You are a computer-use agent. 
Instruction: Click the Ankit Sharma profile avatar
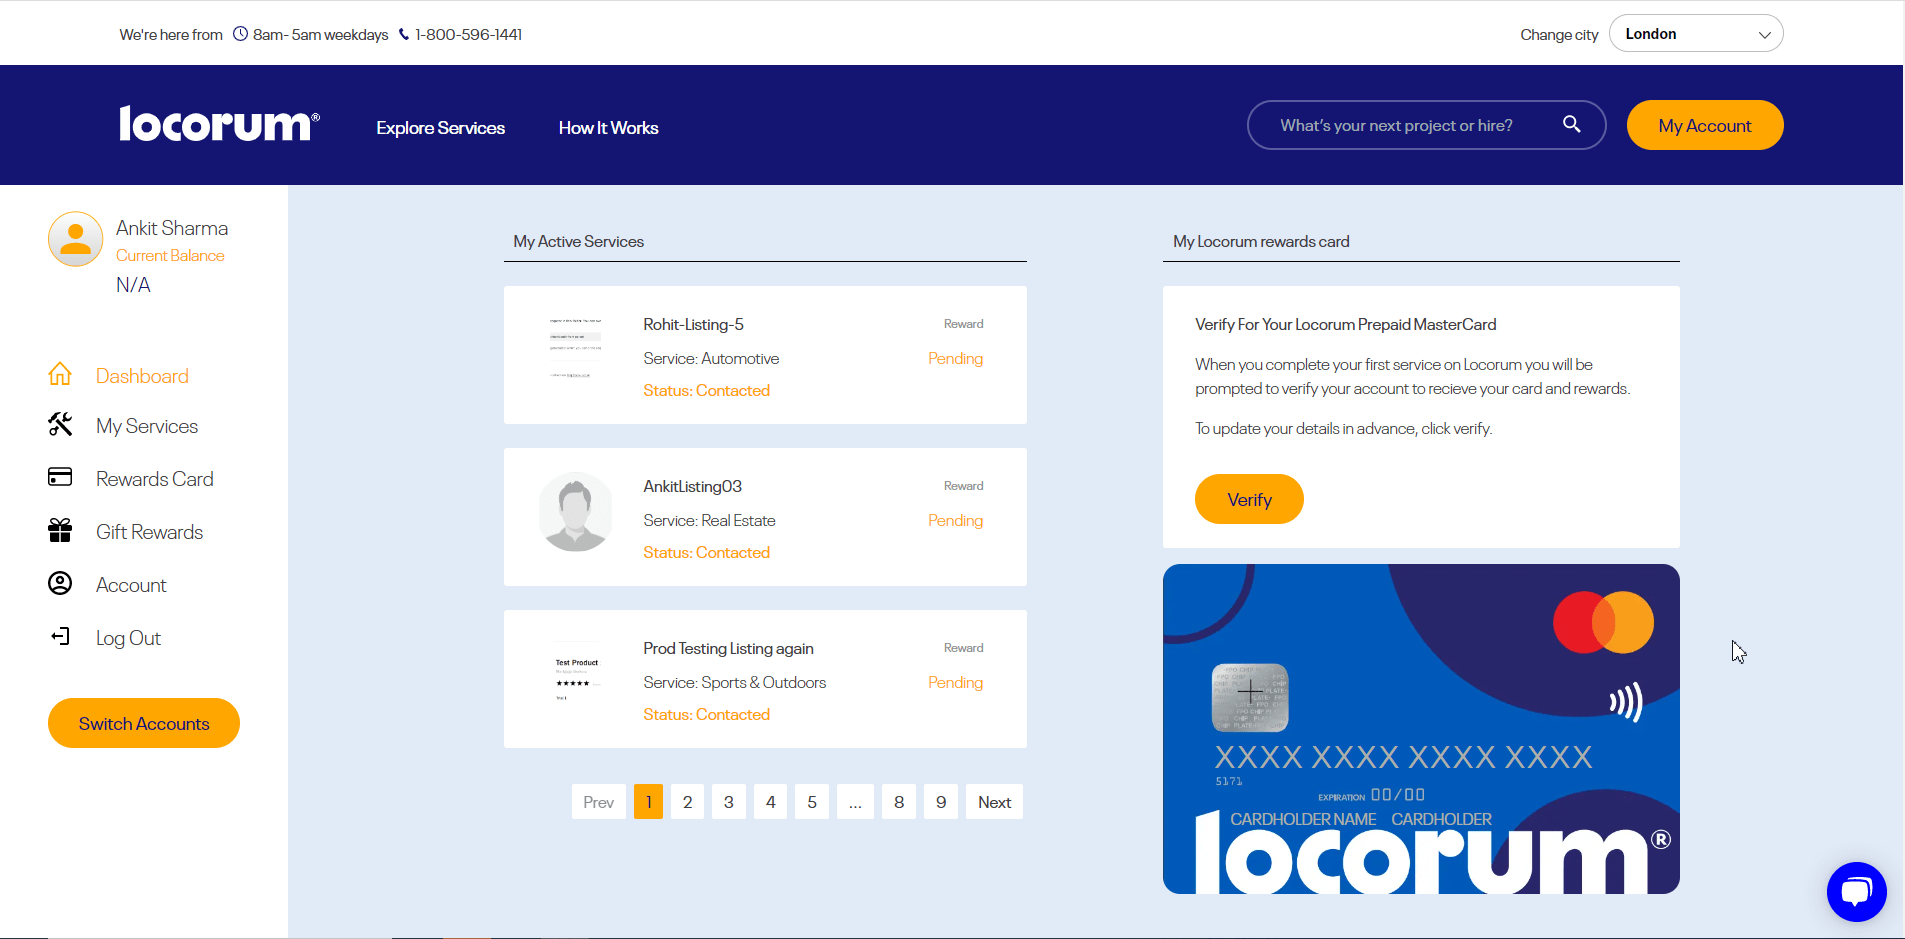[x=76, y=239]
